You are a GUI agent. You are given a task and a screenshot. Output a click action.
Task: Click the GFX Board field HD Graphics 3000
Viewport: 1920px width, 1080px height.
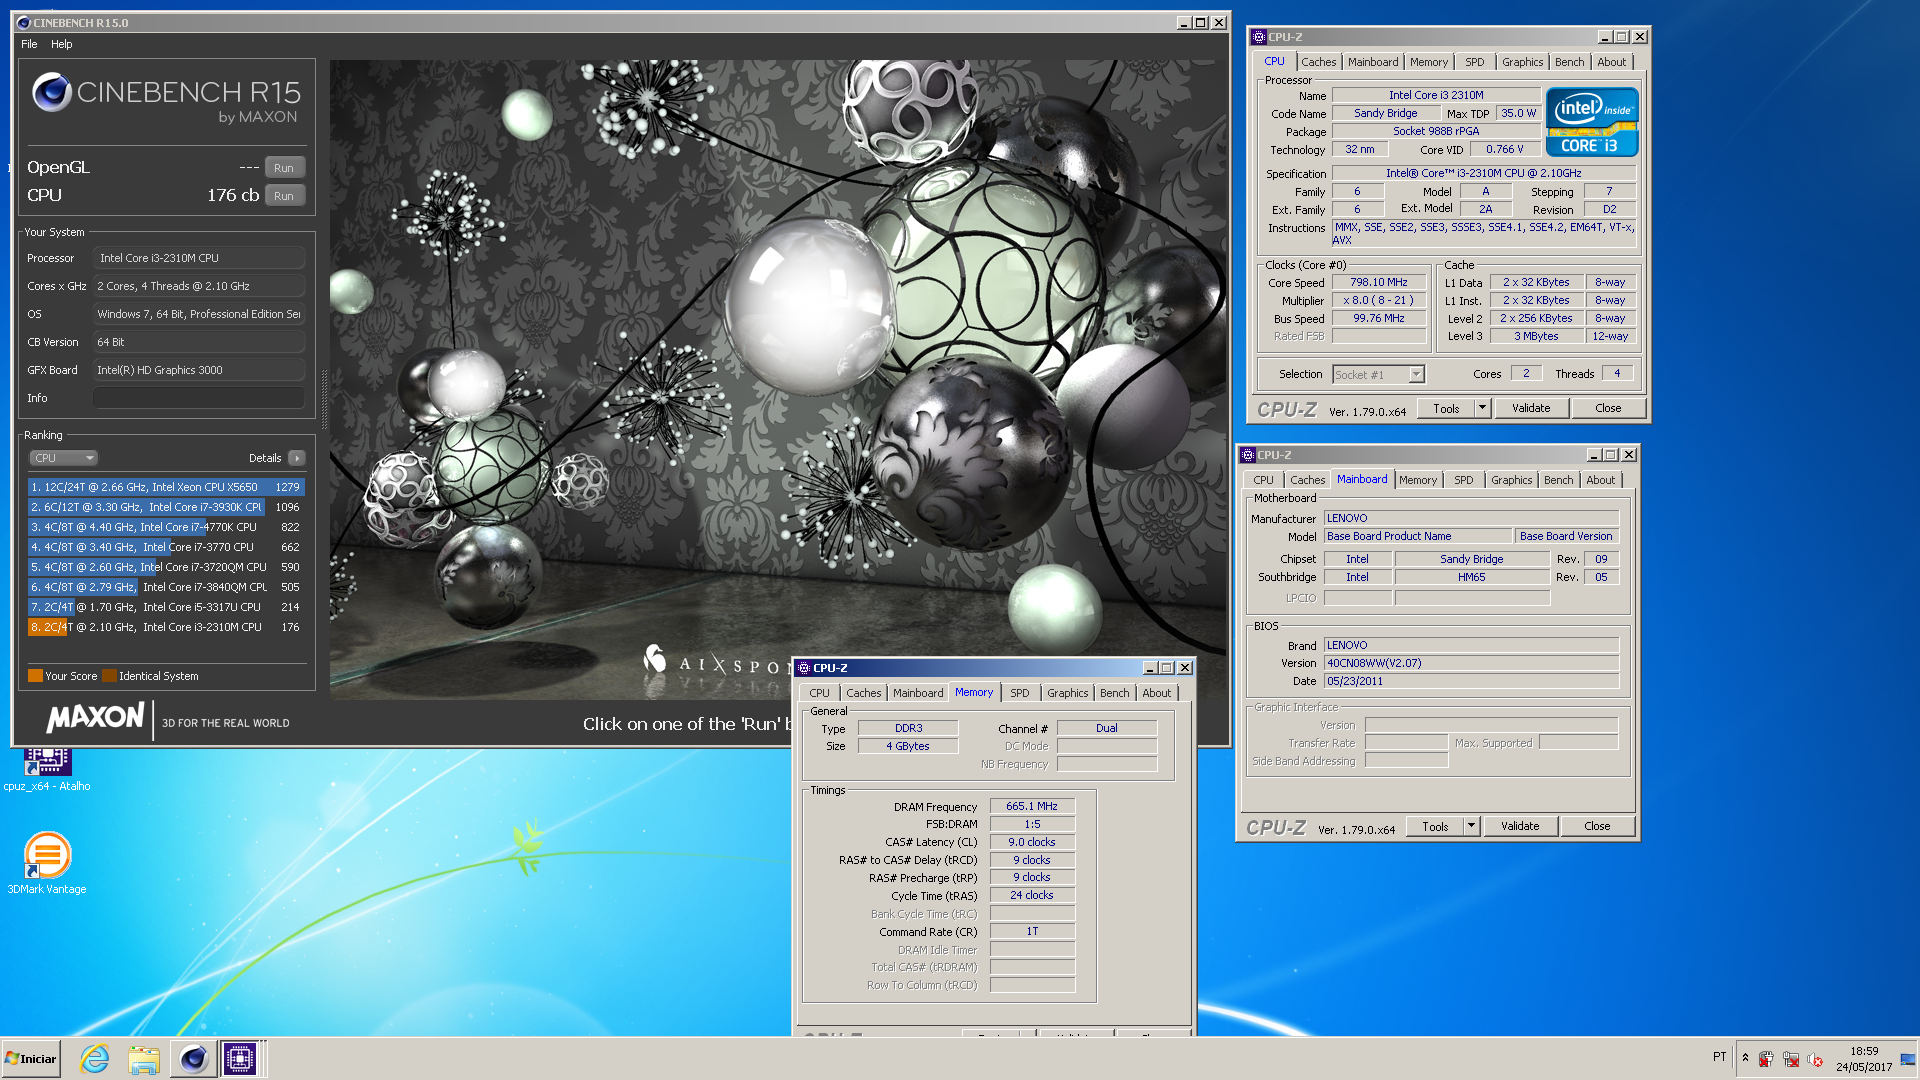tap(199, 370)
